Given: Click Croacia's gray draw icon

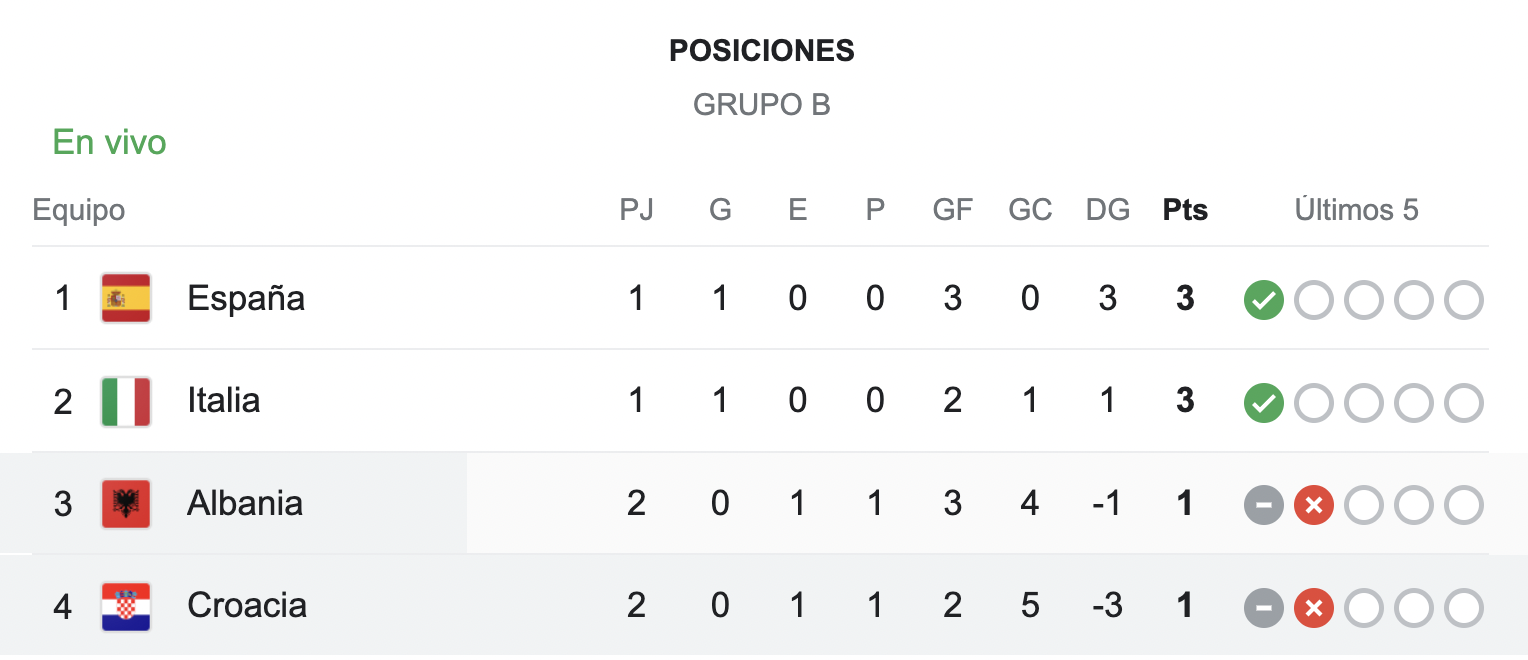Looking at the screenshot, I should 1263,608.
